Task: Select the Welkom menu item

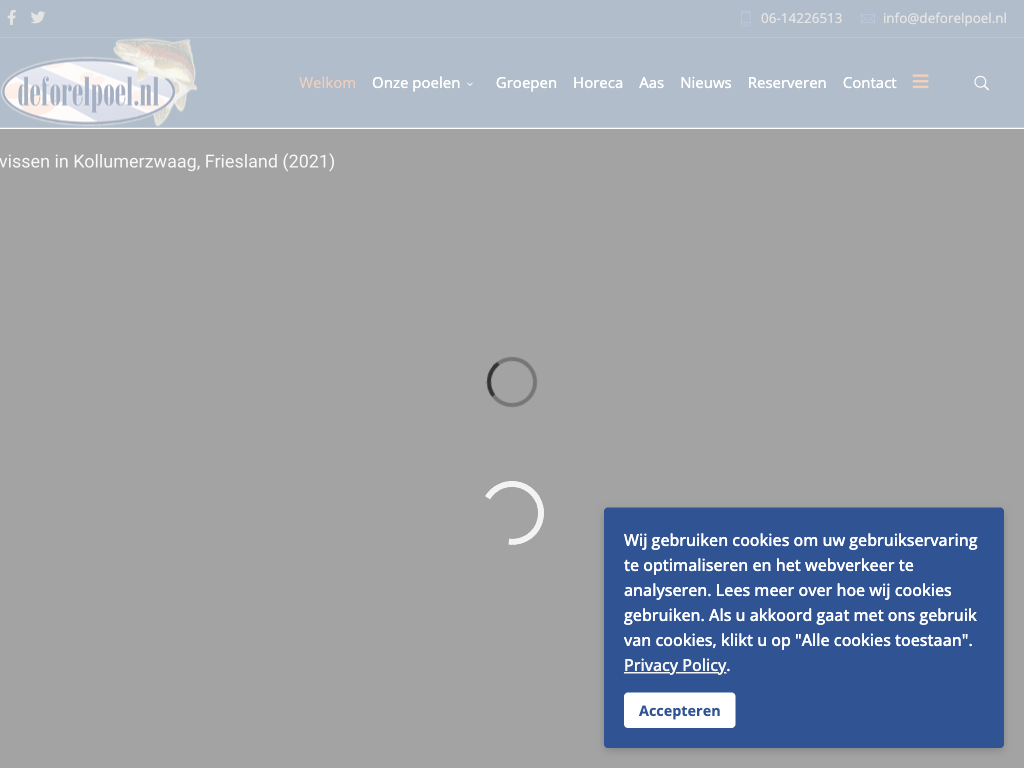Action: (327, 83)
